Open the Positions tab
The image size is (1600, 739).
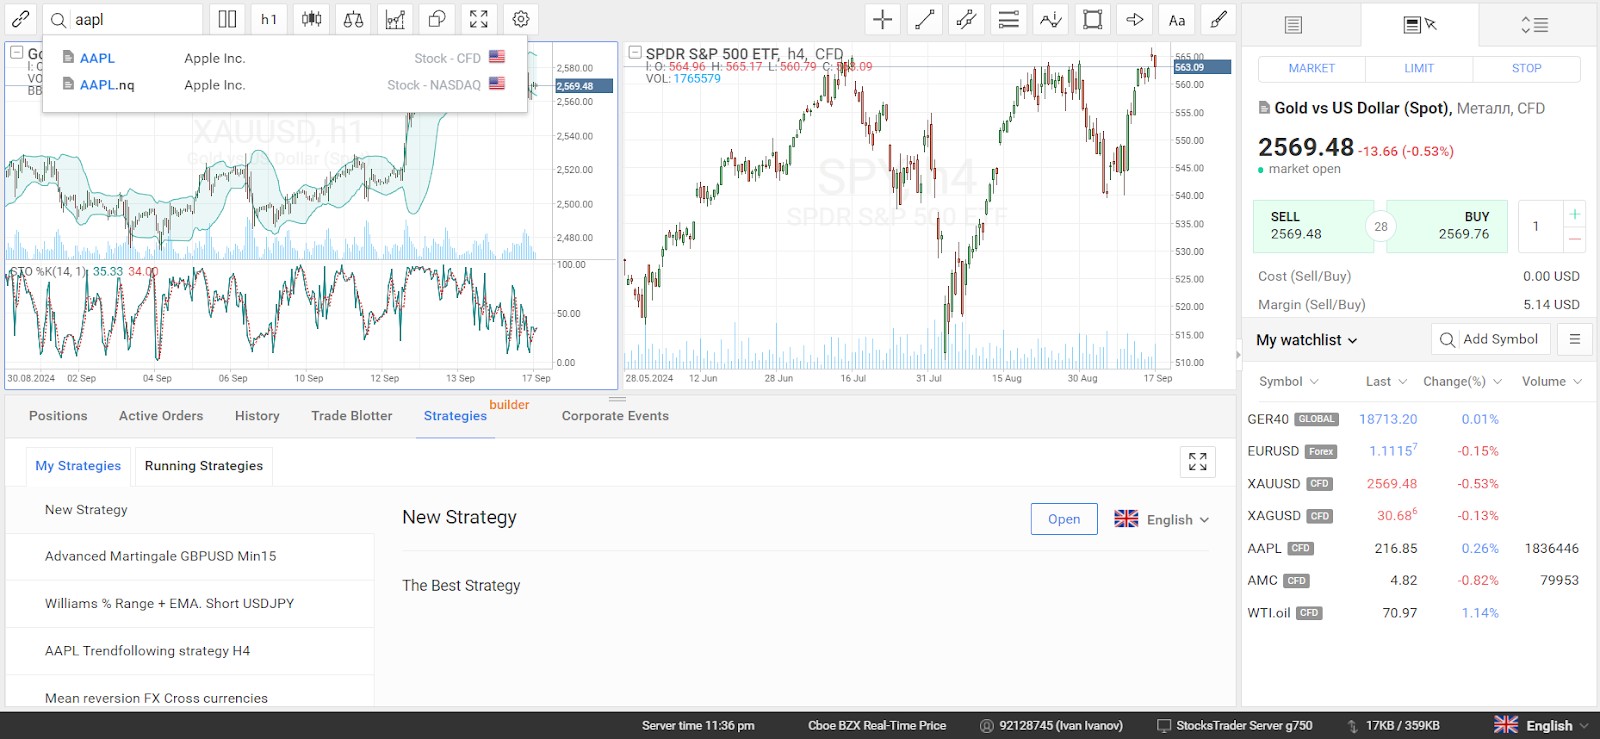pyautogui.click(x=58, y=416)
